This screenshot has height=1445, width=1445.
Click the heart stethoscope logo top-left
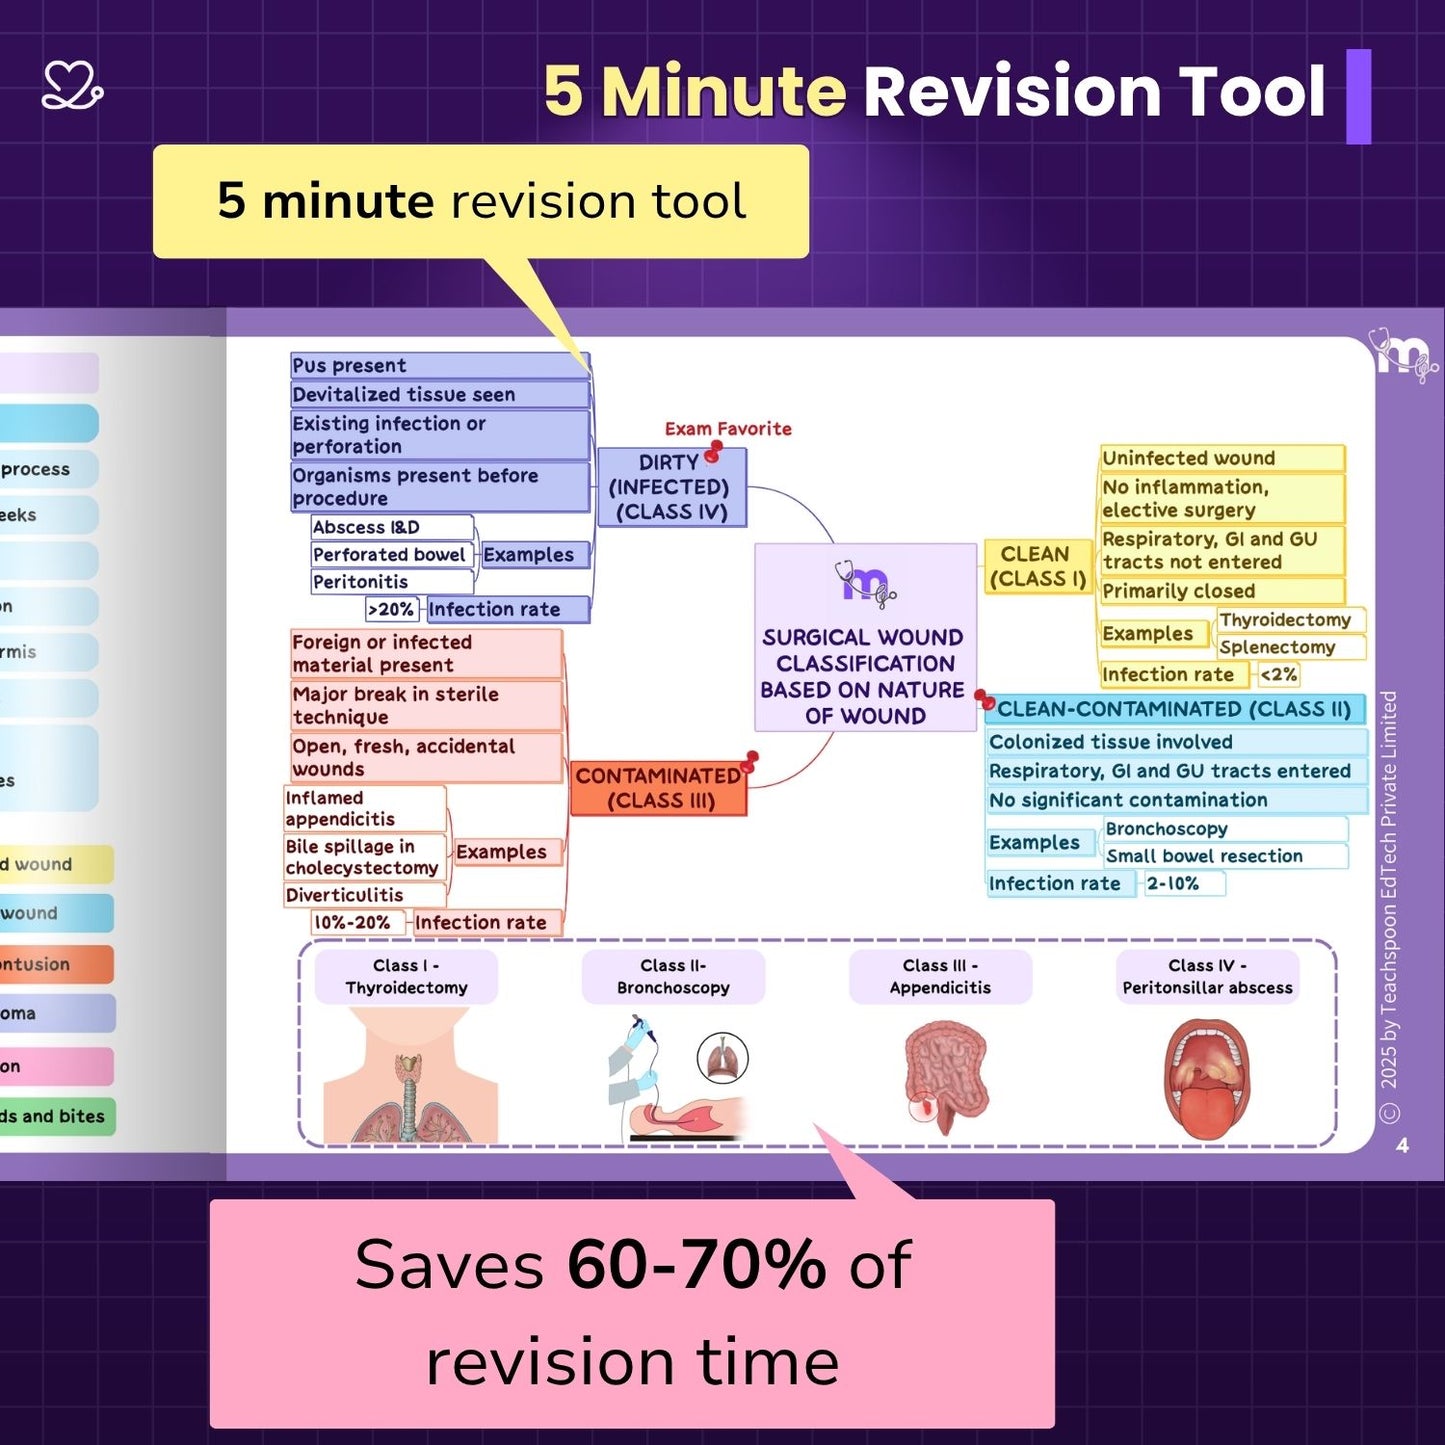tap(72, 86)
